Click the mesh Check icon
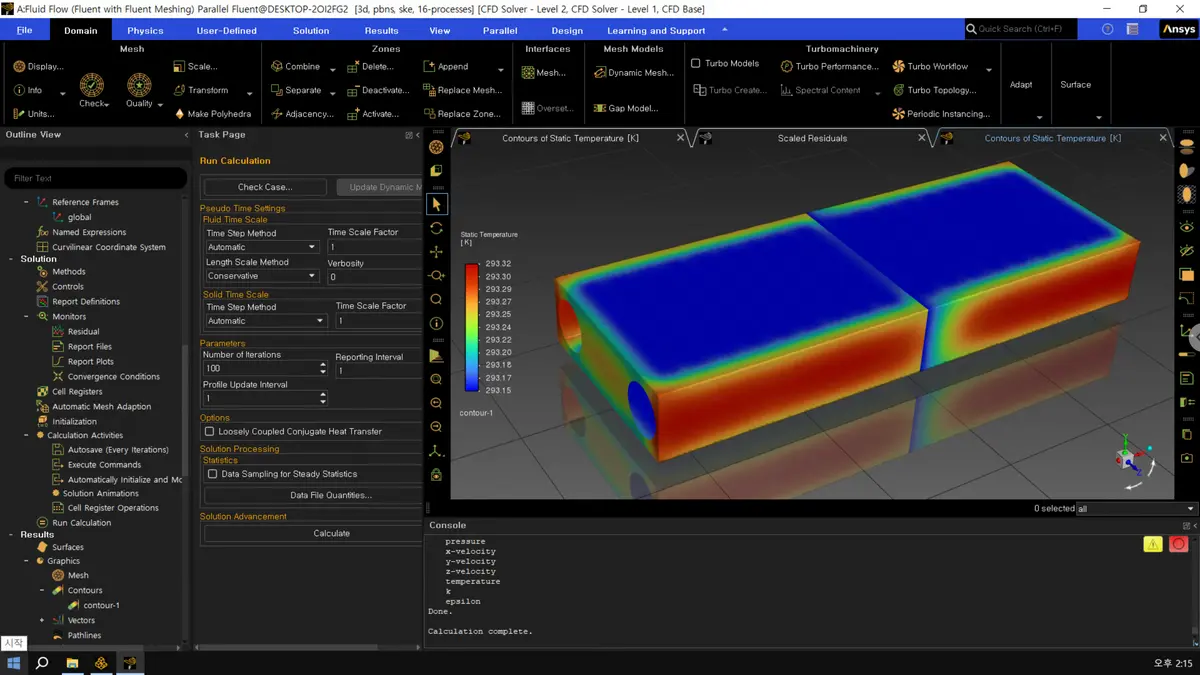The image size is (1200, 675). click(x=92, y=86)
